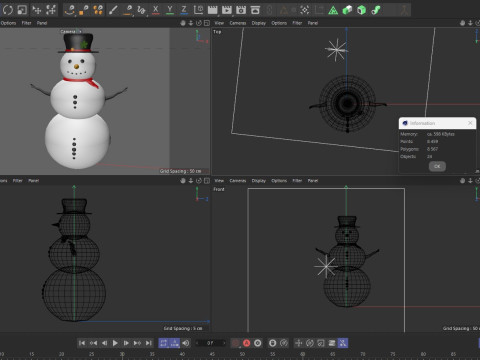Decrease frame with left arrow of frame field
This screenshot has height=360, width=480.
tap(197, 343)
